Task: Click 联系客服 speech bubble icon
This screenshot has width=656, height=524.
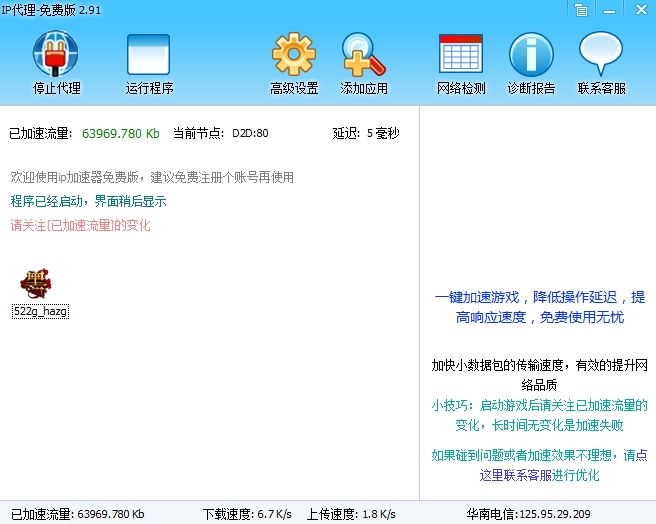Action: pos(601,54)
